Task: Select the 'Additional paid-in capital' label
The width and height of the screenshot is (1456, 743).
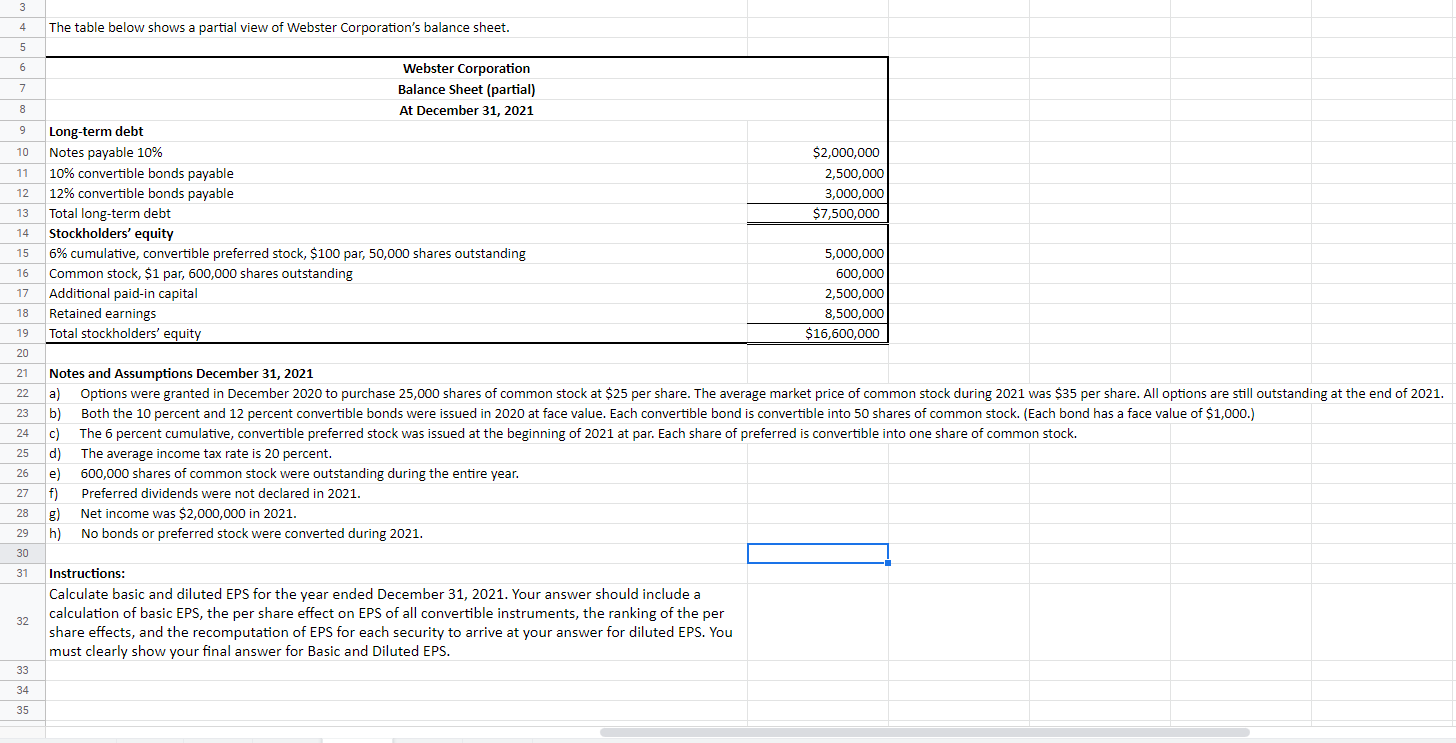Action: click(x=123, y=293)
